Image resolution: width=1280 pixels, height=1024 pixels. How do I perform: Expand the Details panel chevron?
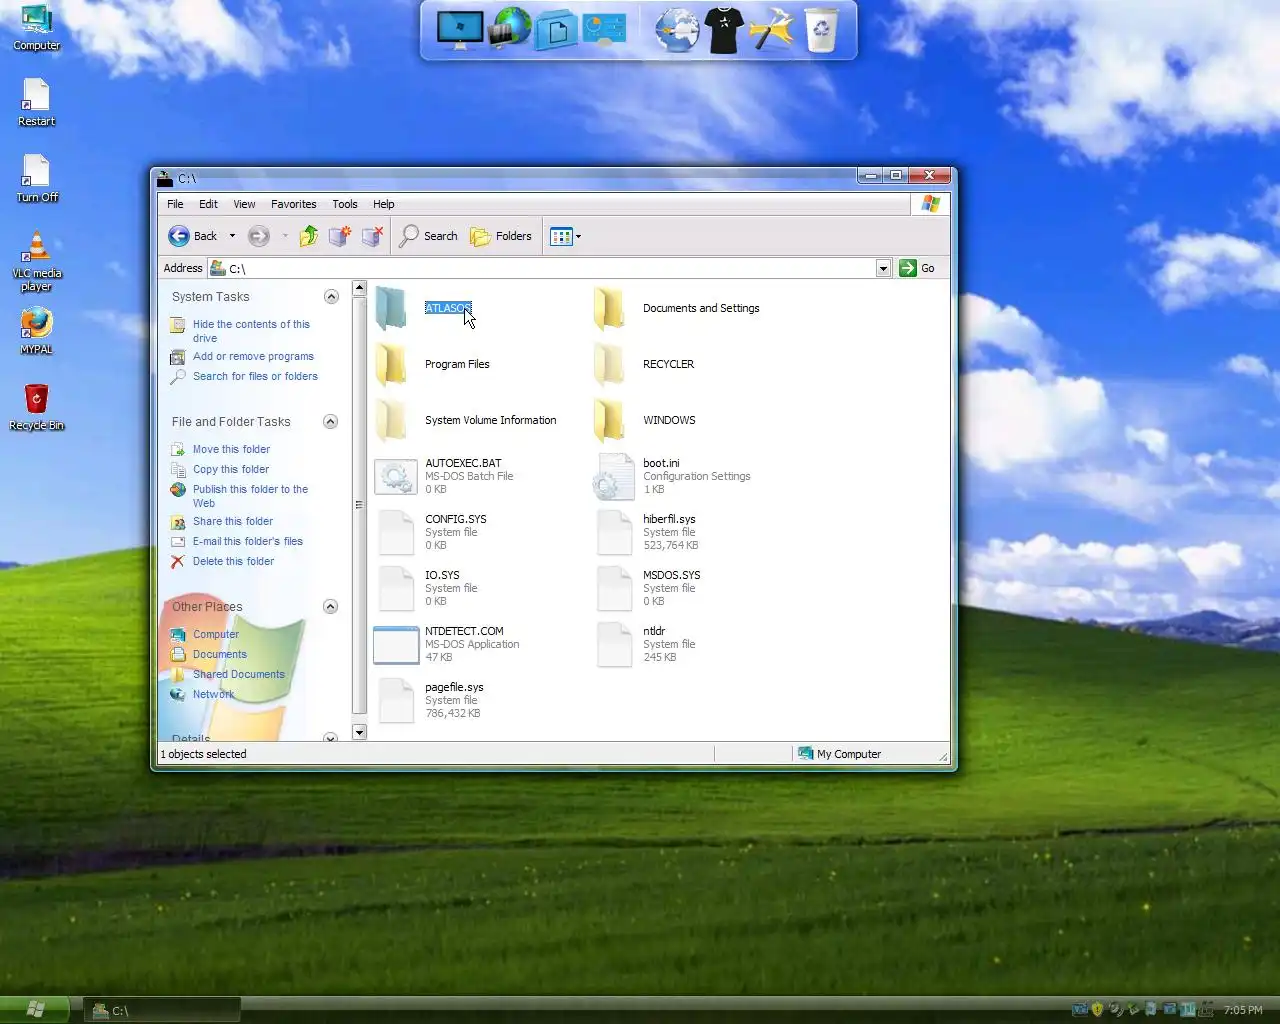[331, 738]
